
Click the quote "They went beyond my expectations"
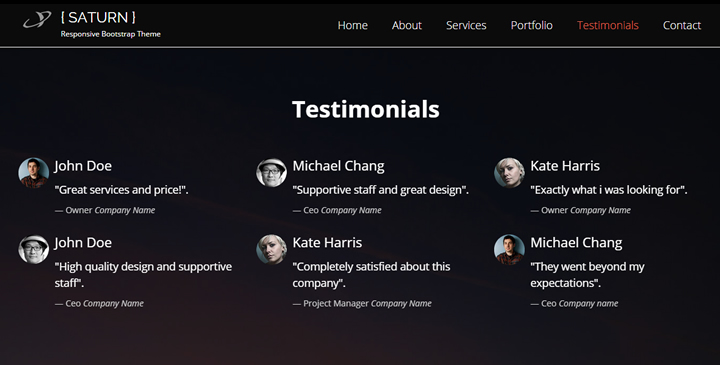[587, 275]
